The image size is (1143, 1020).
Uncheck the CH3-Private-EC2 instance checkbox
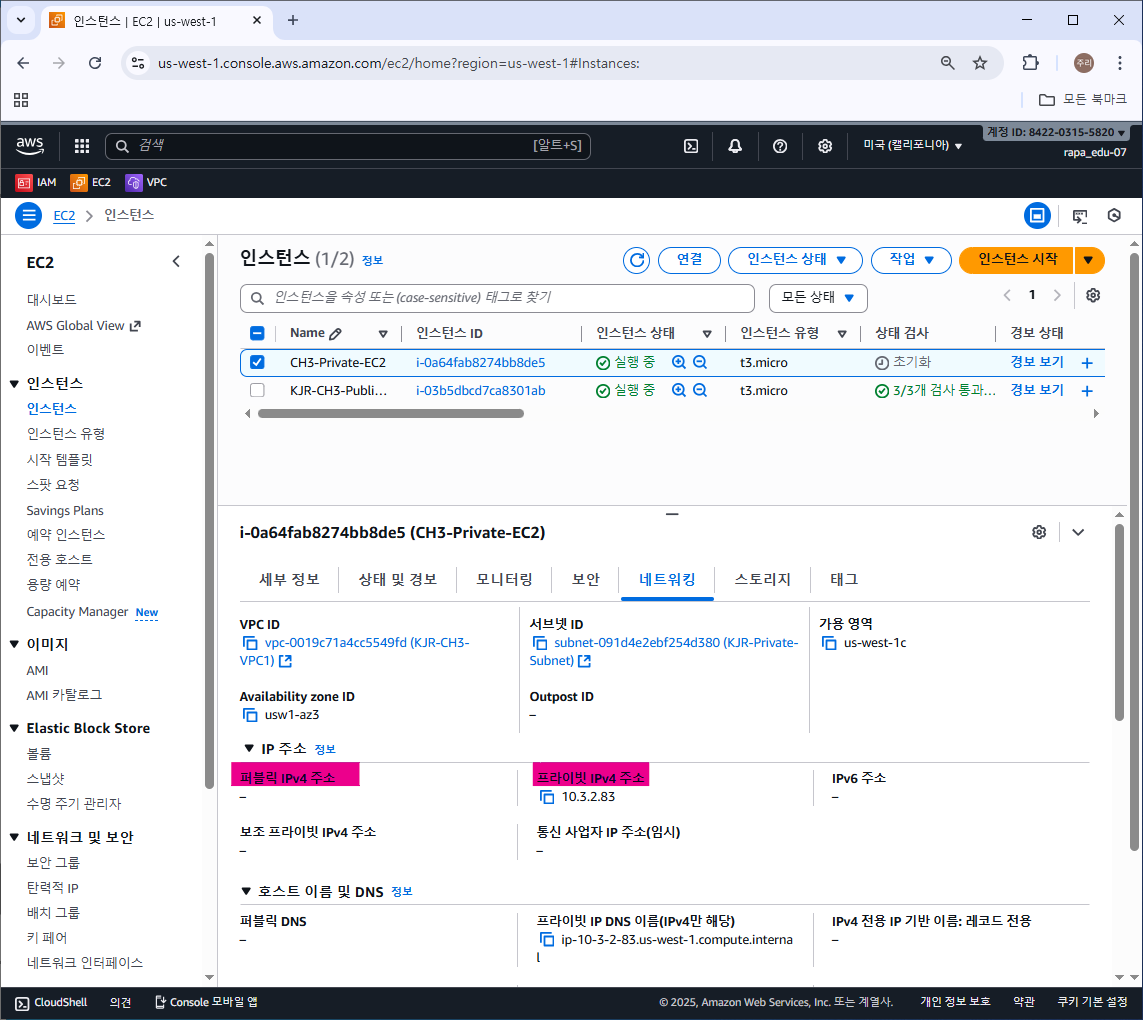(257, 362)
